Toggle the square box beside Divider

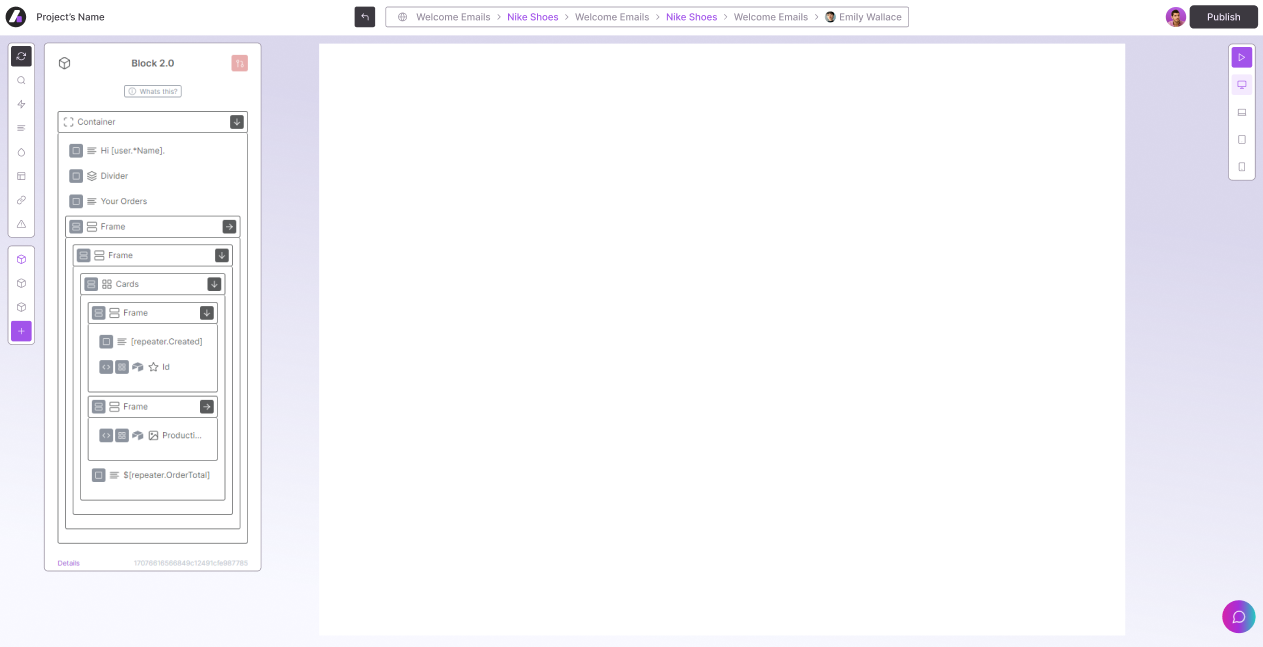point(76,176)
